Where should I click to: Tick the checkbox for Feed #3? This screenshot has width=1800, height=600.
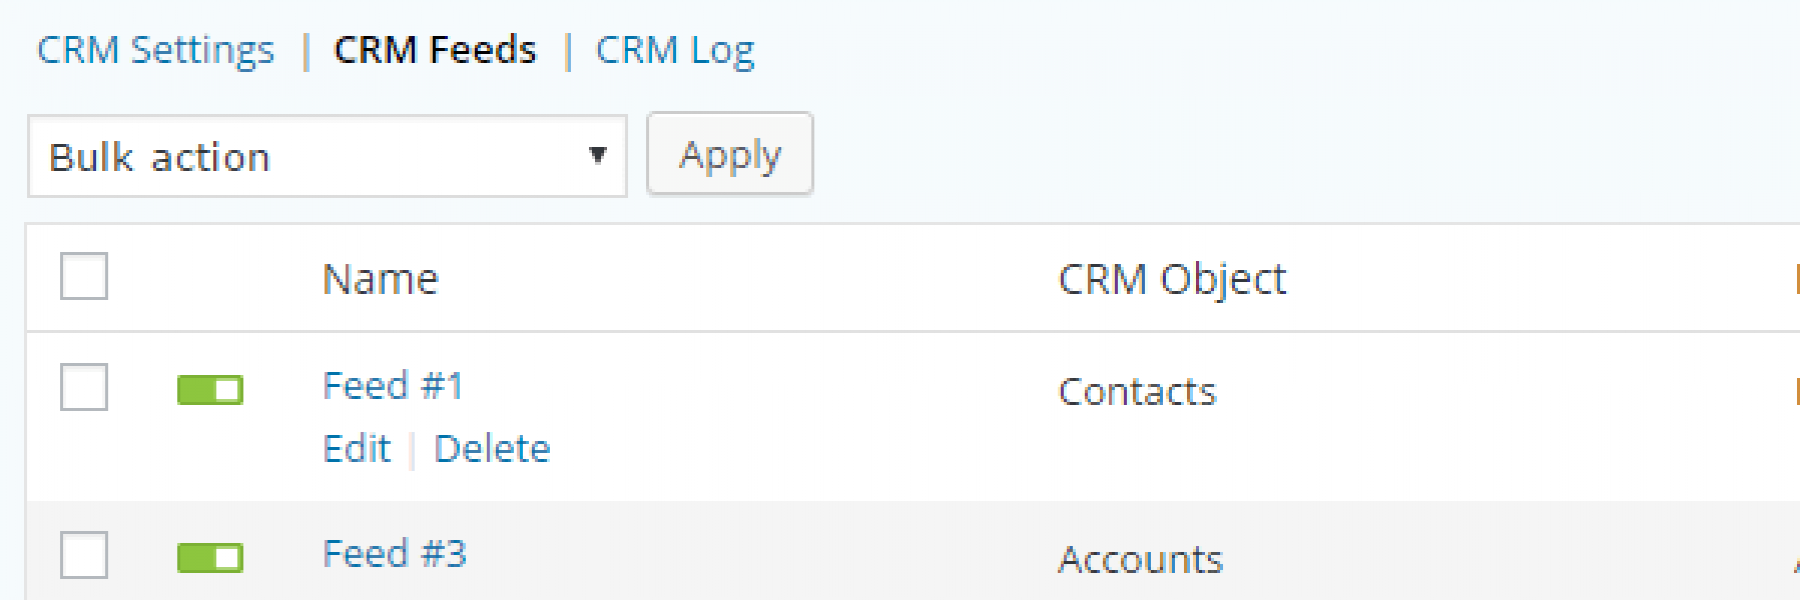pos(84,554)
